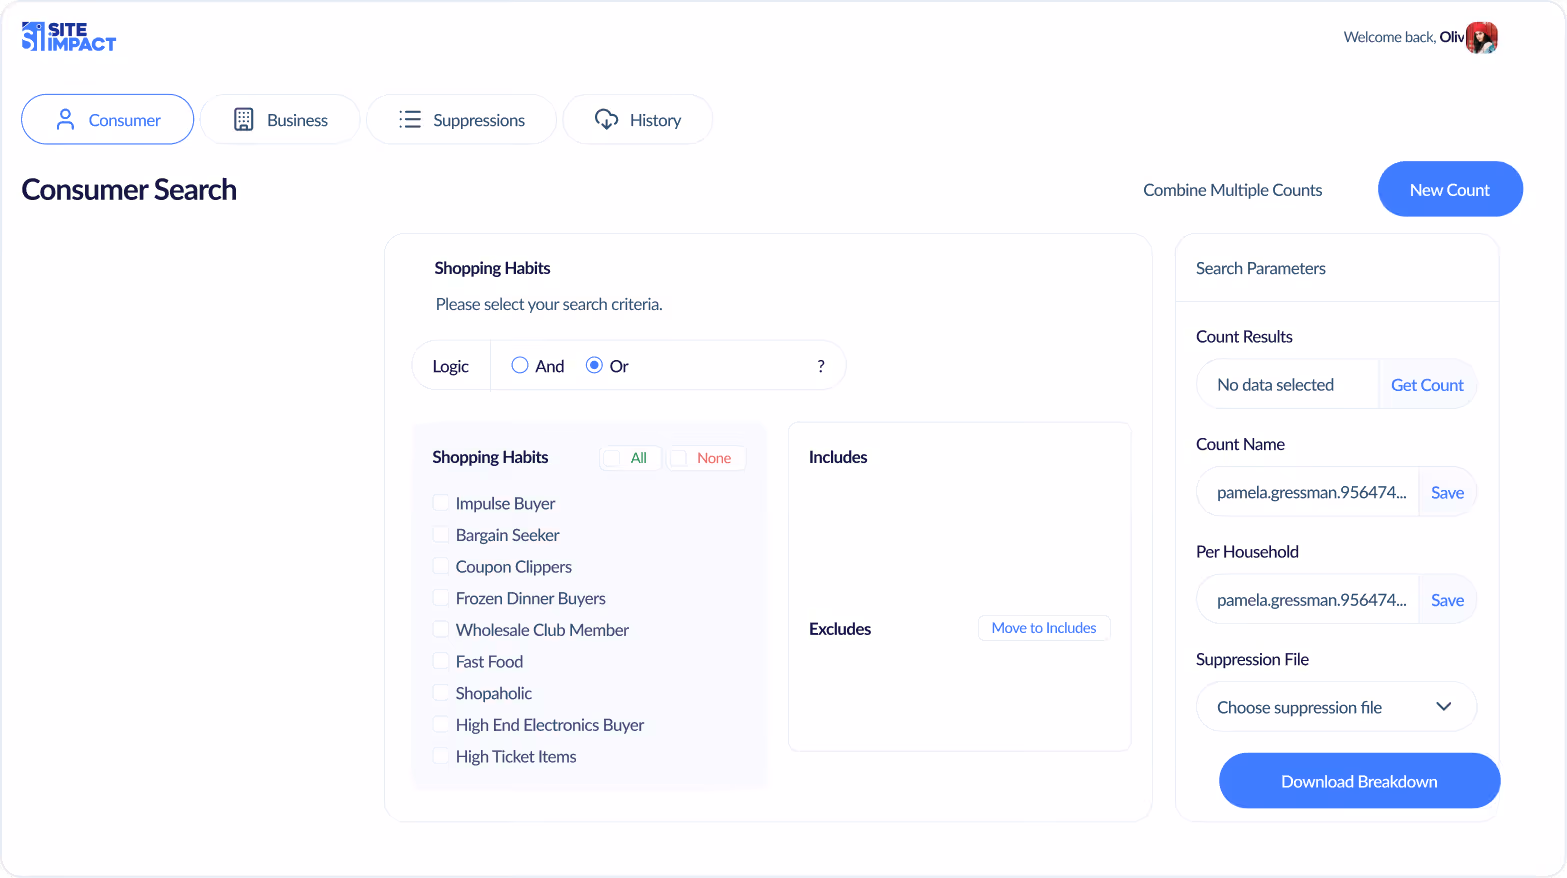Save the Count Name
The height and width of the screenshot is (878, 1567).
click(x=1447, y=492)
